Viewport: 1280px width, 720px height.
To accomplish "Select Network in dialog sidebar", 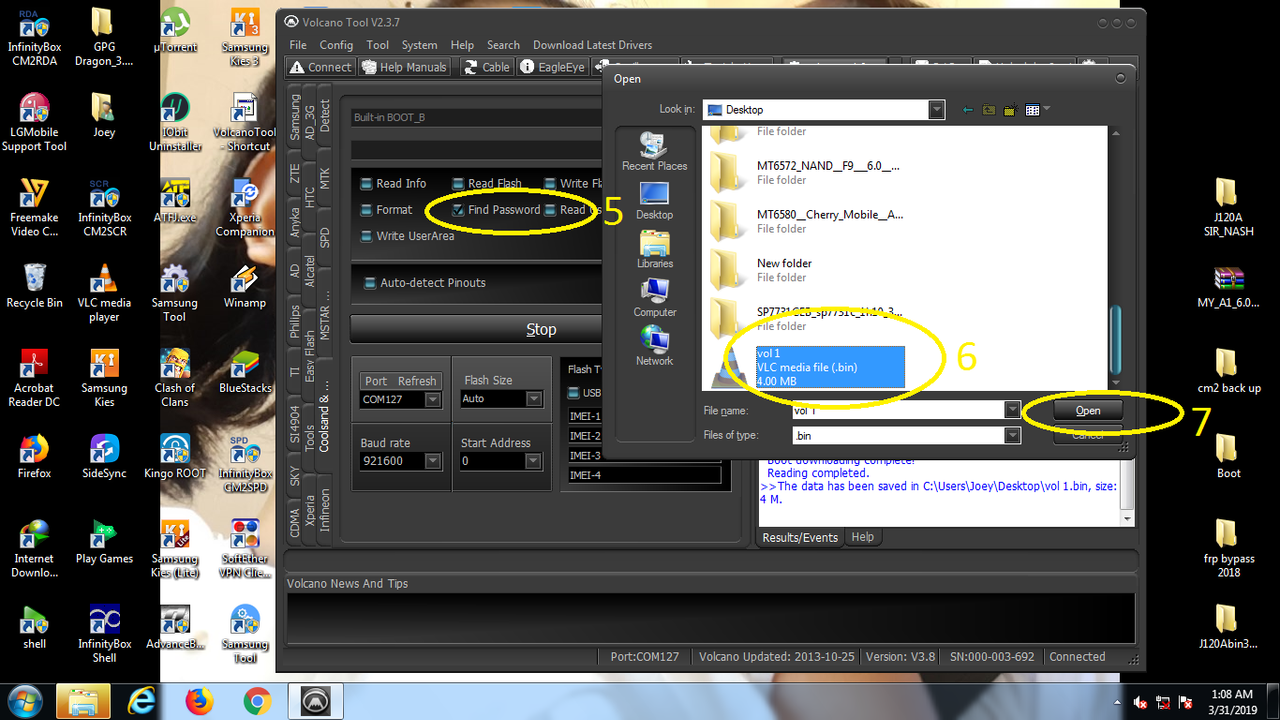I will [x=654, y=346].
